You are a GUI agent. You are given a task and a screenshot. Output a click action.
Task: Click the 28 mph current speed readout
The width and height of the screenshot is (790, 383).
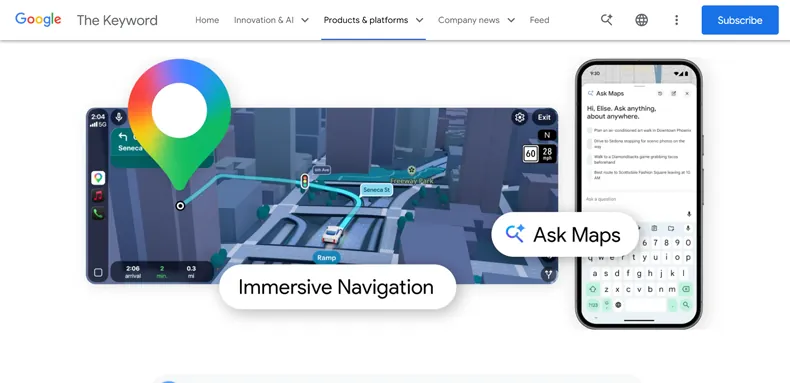tap(547, 153)
